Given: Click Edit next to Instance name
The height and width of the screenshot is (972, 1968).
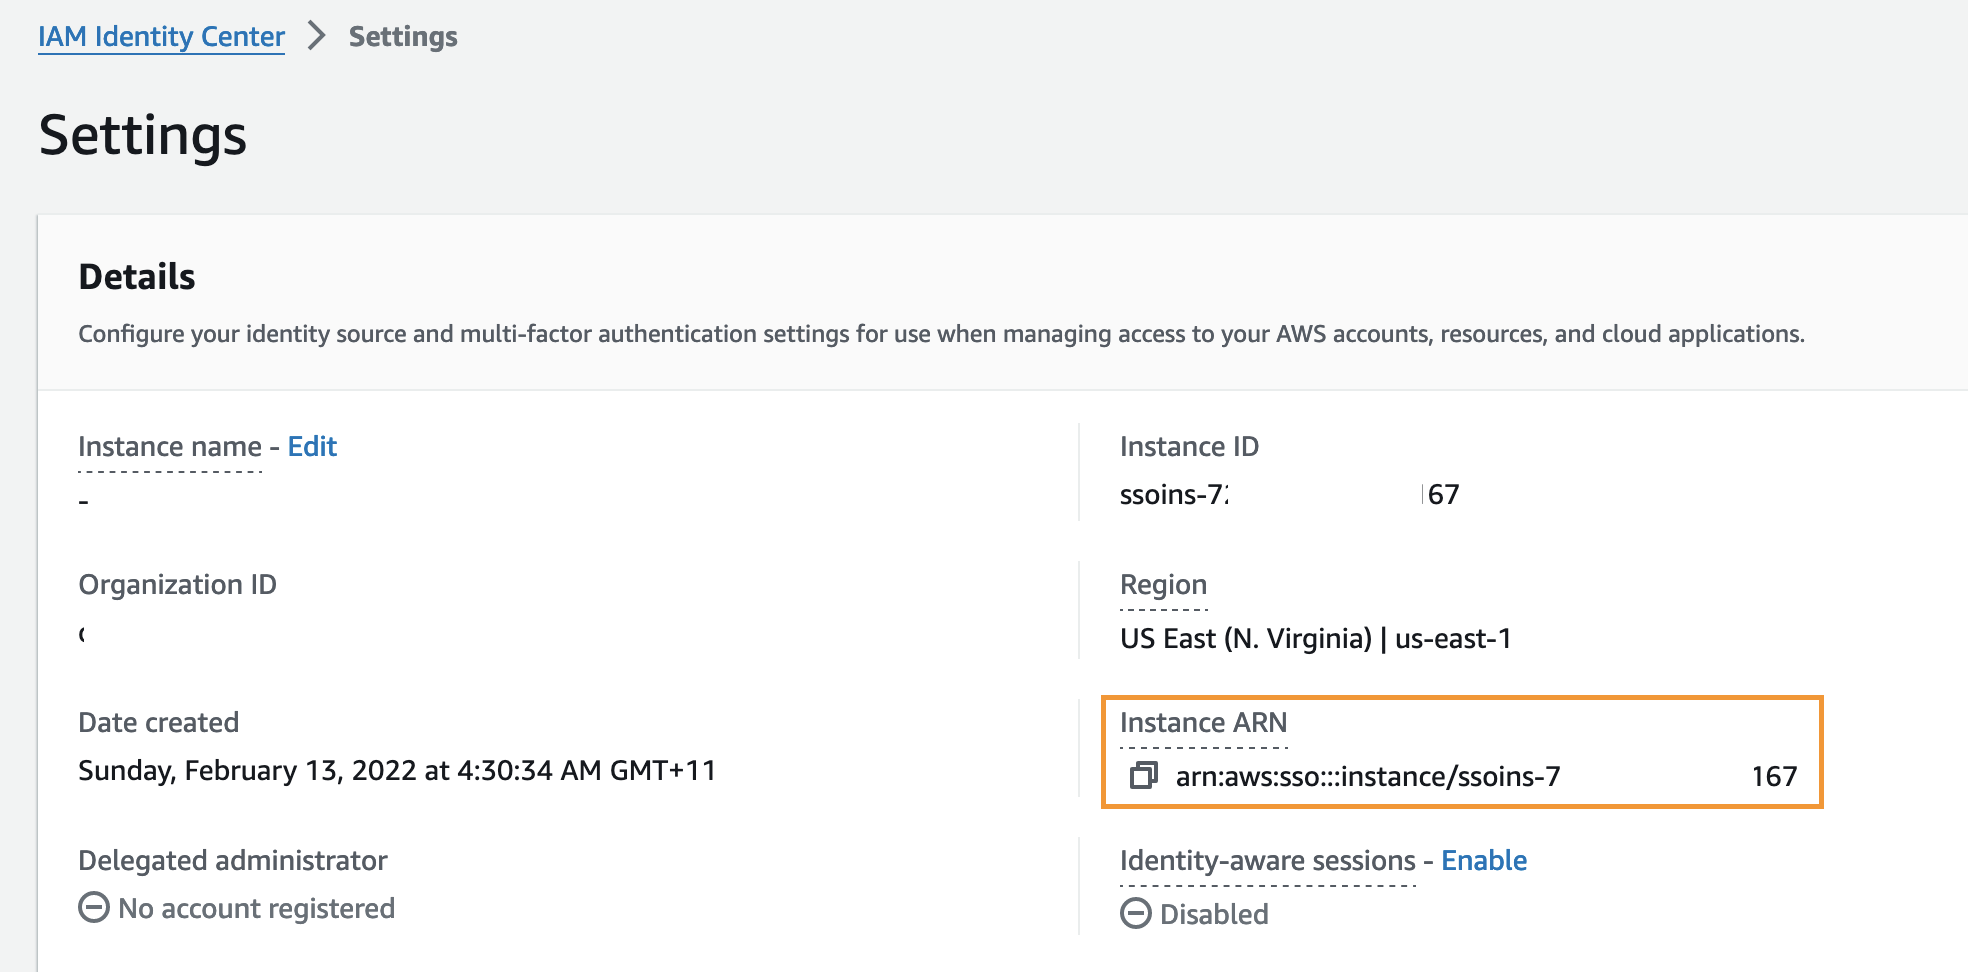Looking at the screenshot, I should pos(312,446).
